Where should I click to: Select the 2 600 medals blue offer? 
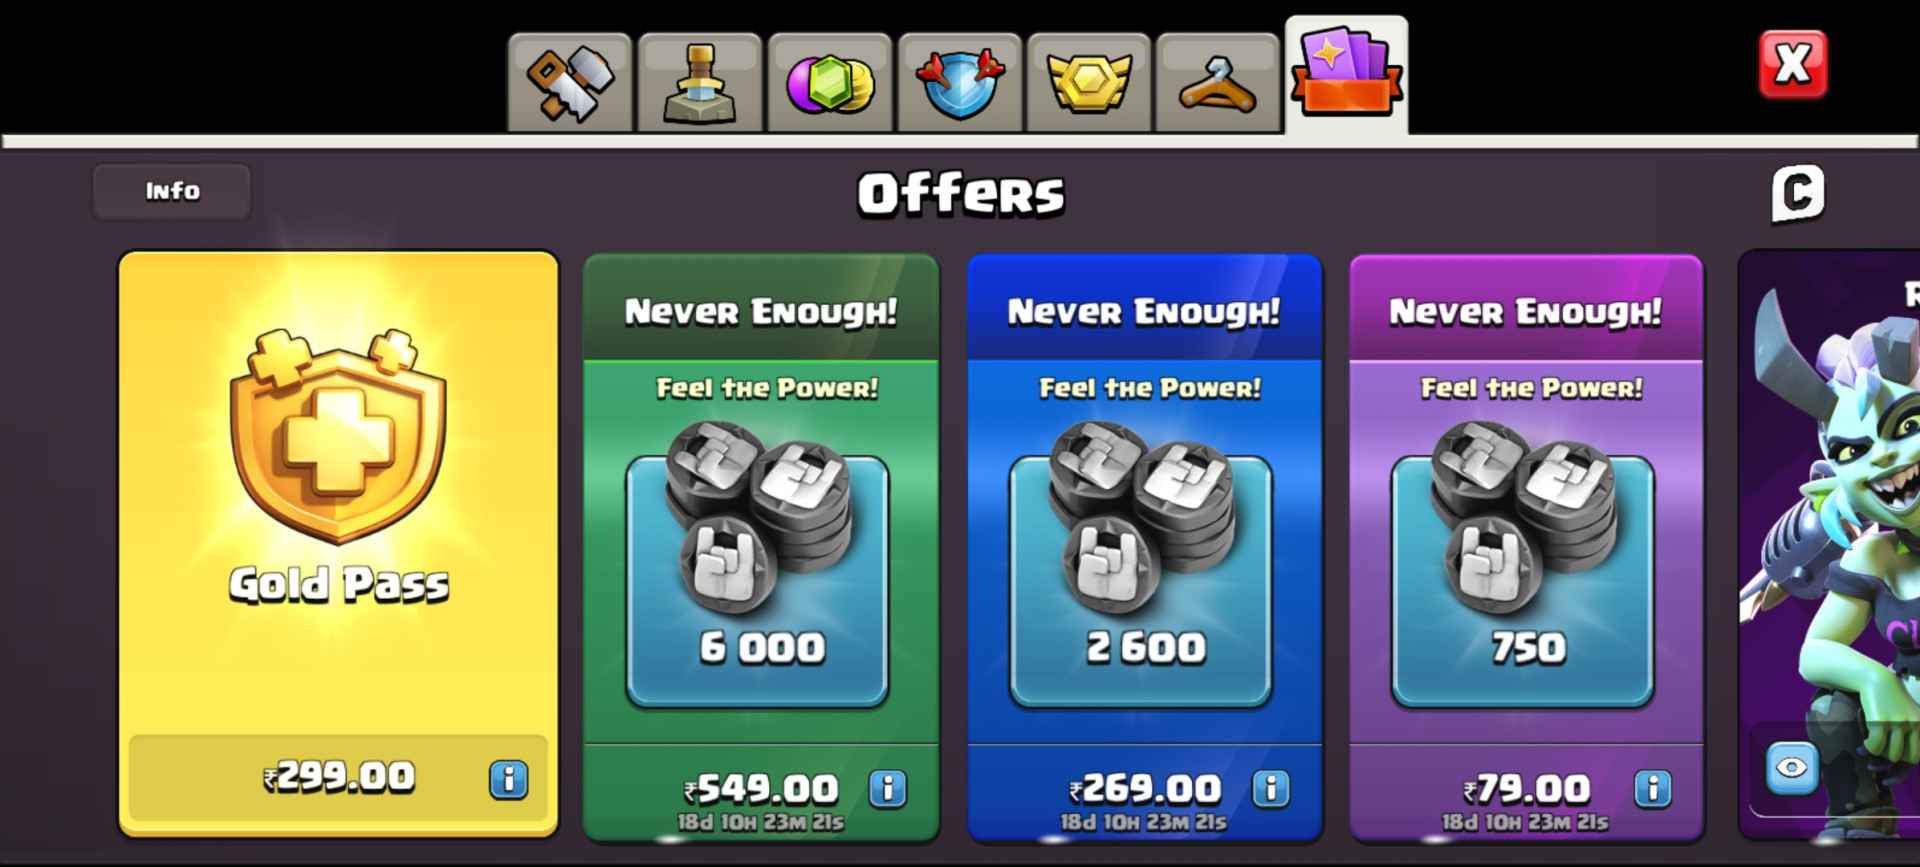tap(1145, 547)
